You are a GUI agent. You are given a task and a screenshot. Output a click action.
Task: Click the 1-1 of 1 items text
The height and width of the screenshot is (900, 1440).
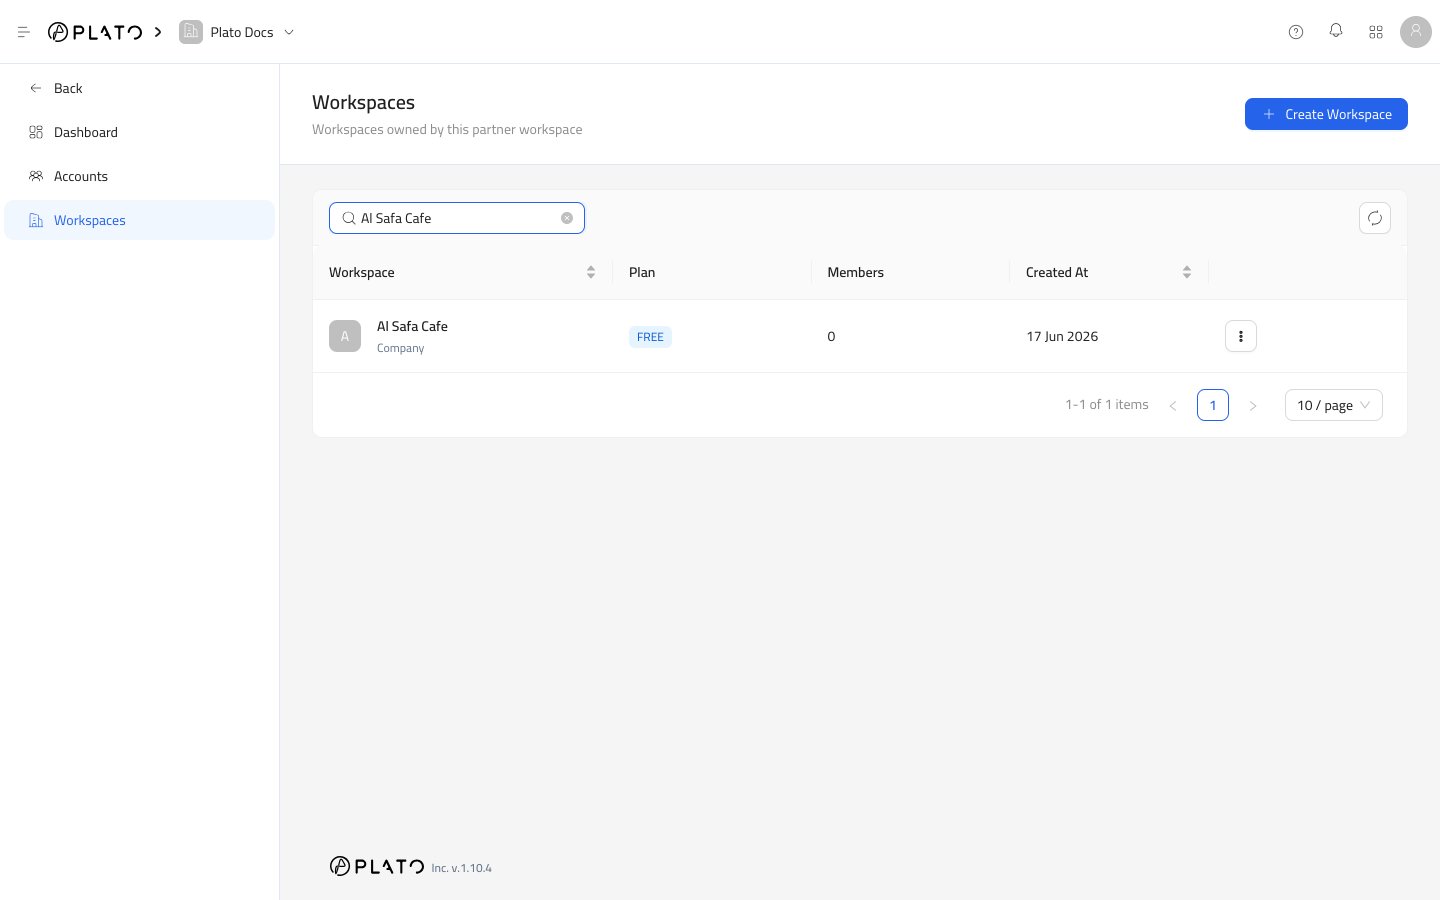pos(1107,405)
